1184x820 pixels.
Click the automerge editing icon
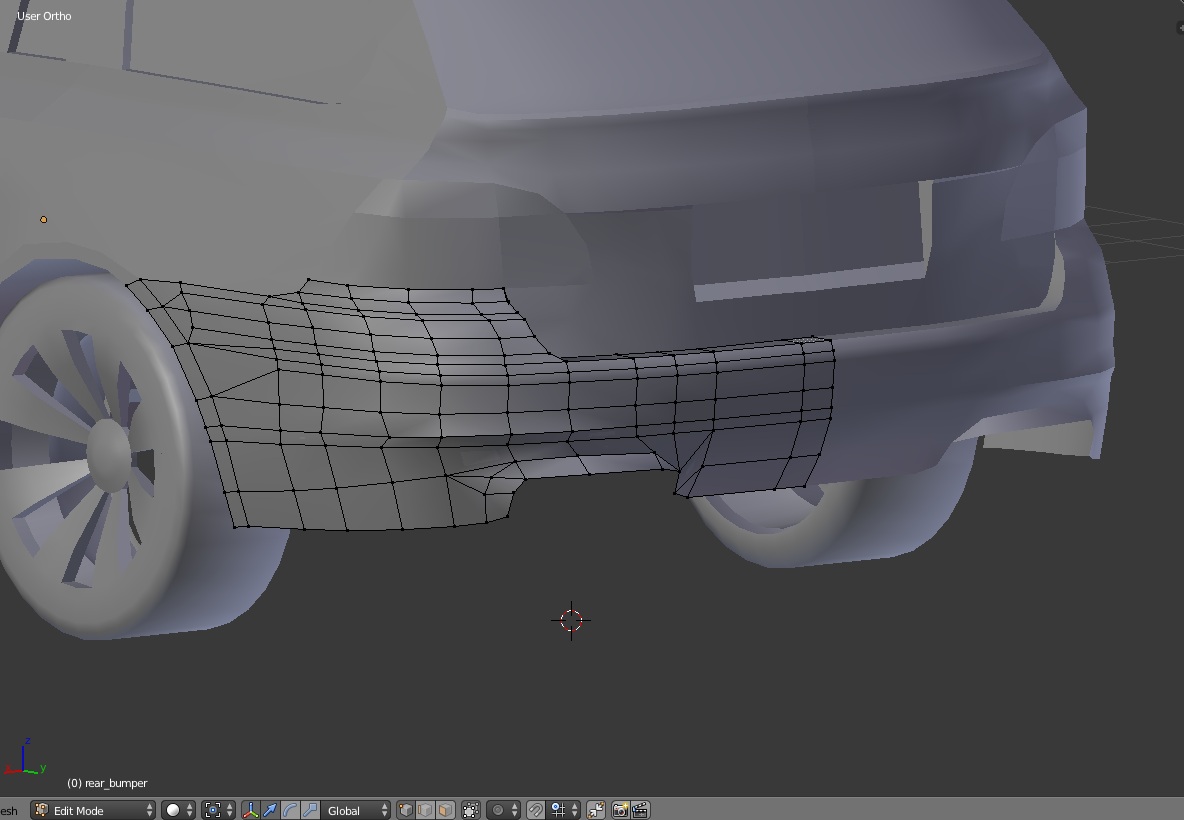click(x=596, y=810)
